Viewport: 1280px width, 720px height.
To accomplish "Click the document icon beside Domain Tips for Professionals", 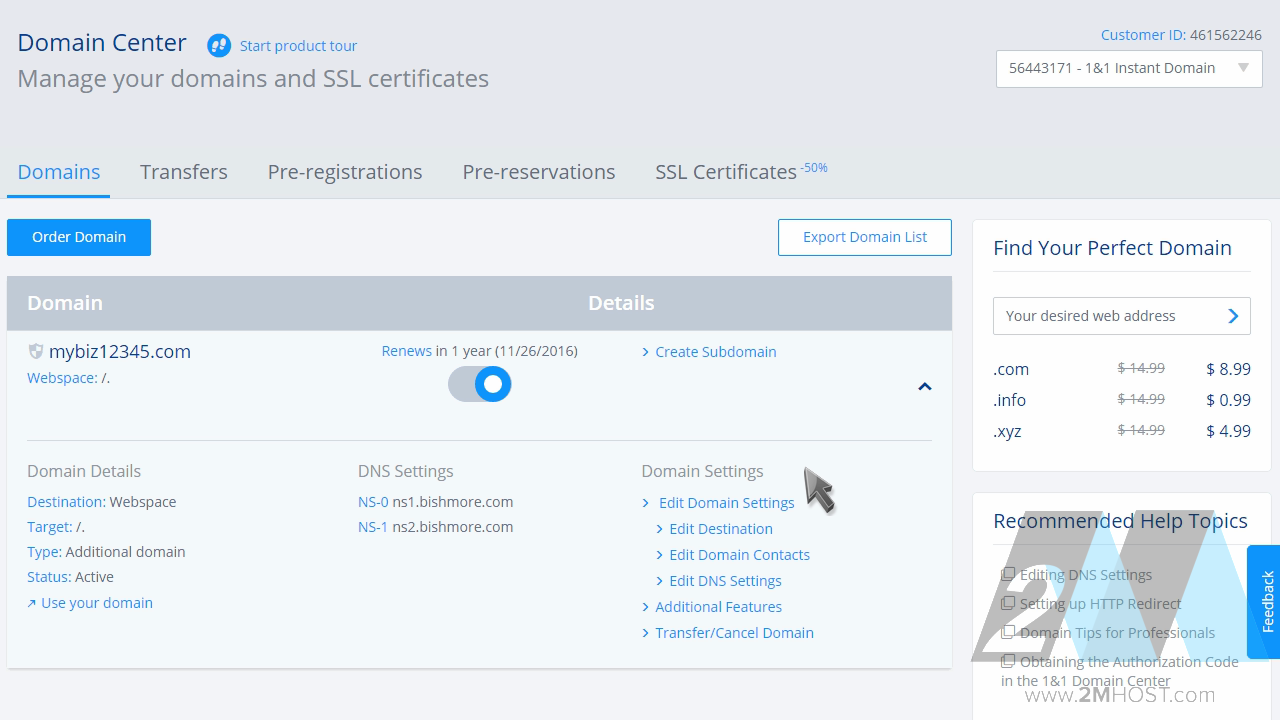I will (1008, 632).
